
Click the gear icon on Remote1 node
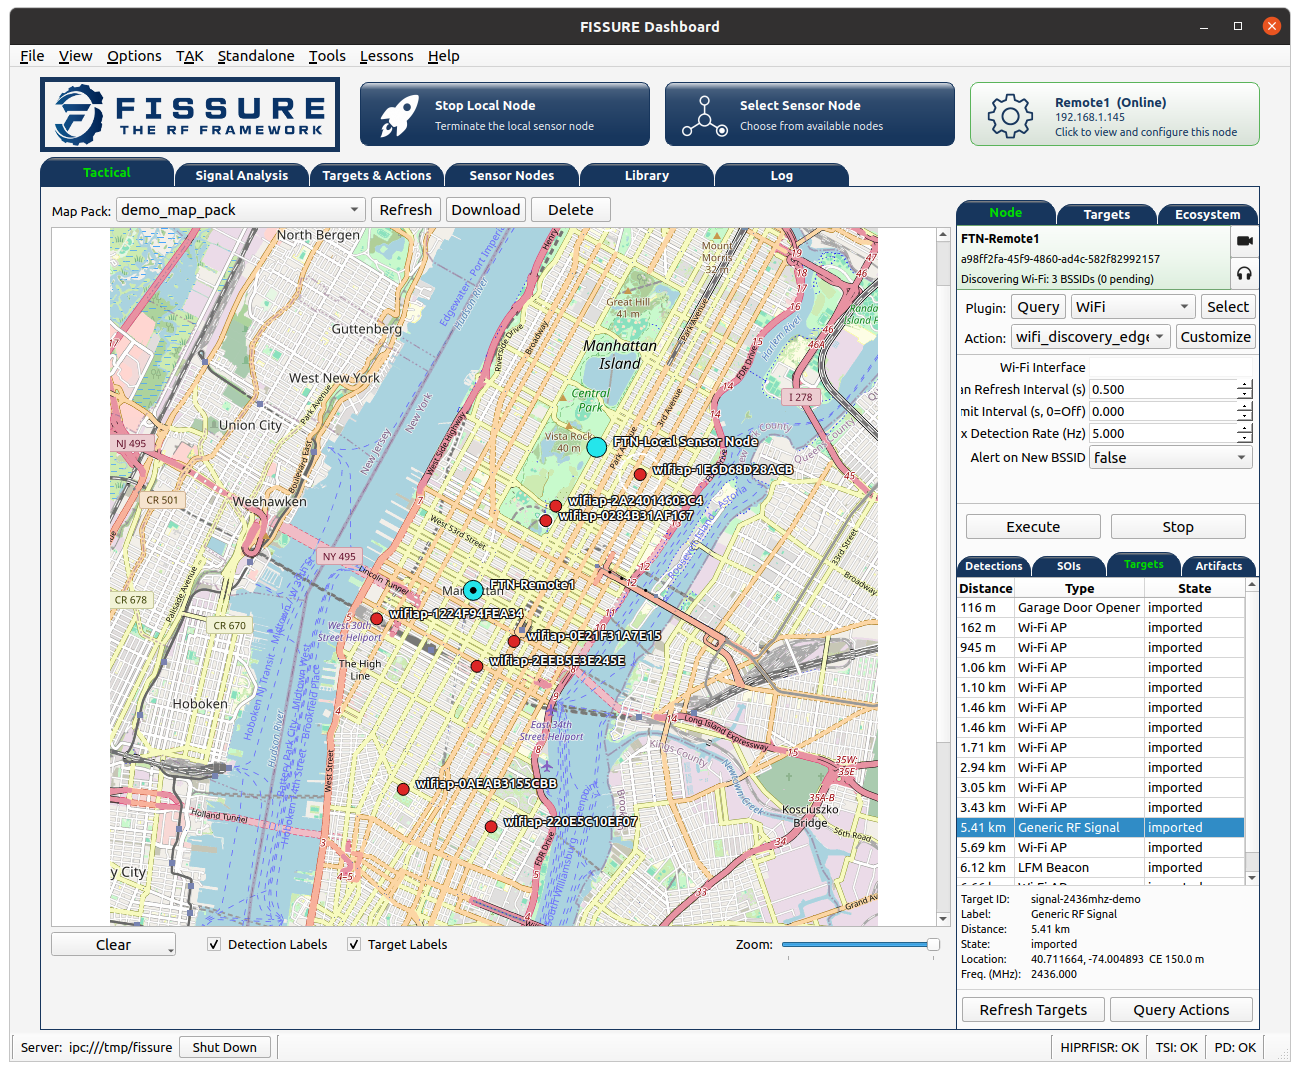click(x=1010, y=116)
